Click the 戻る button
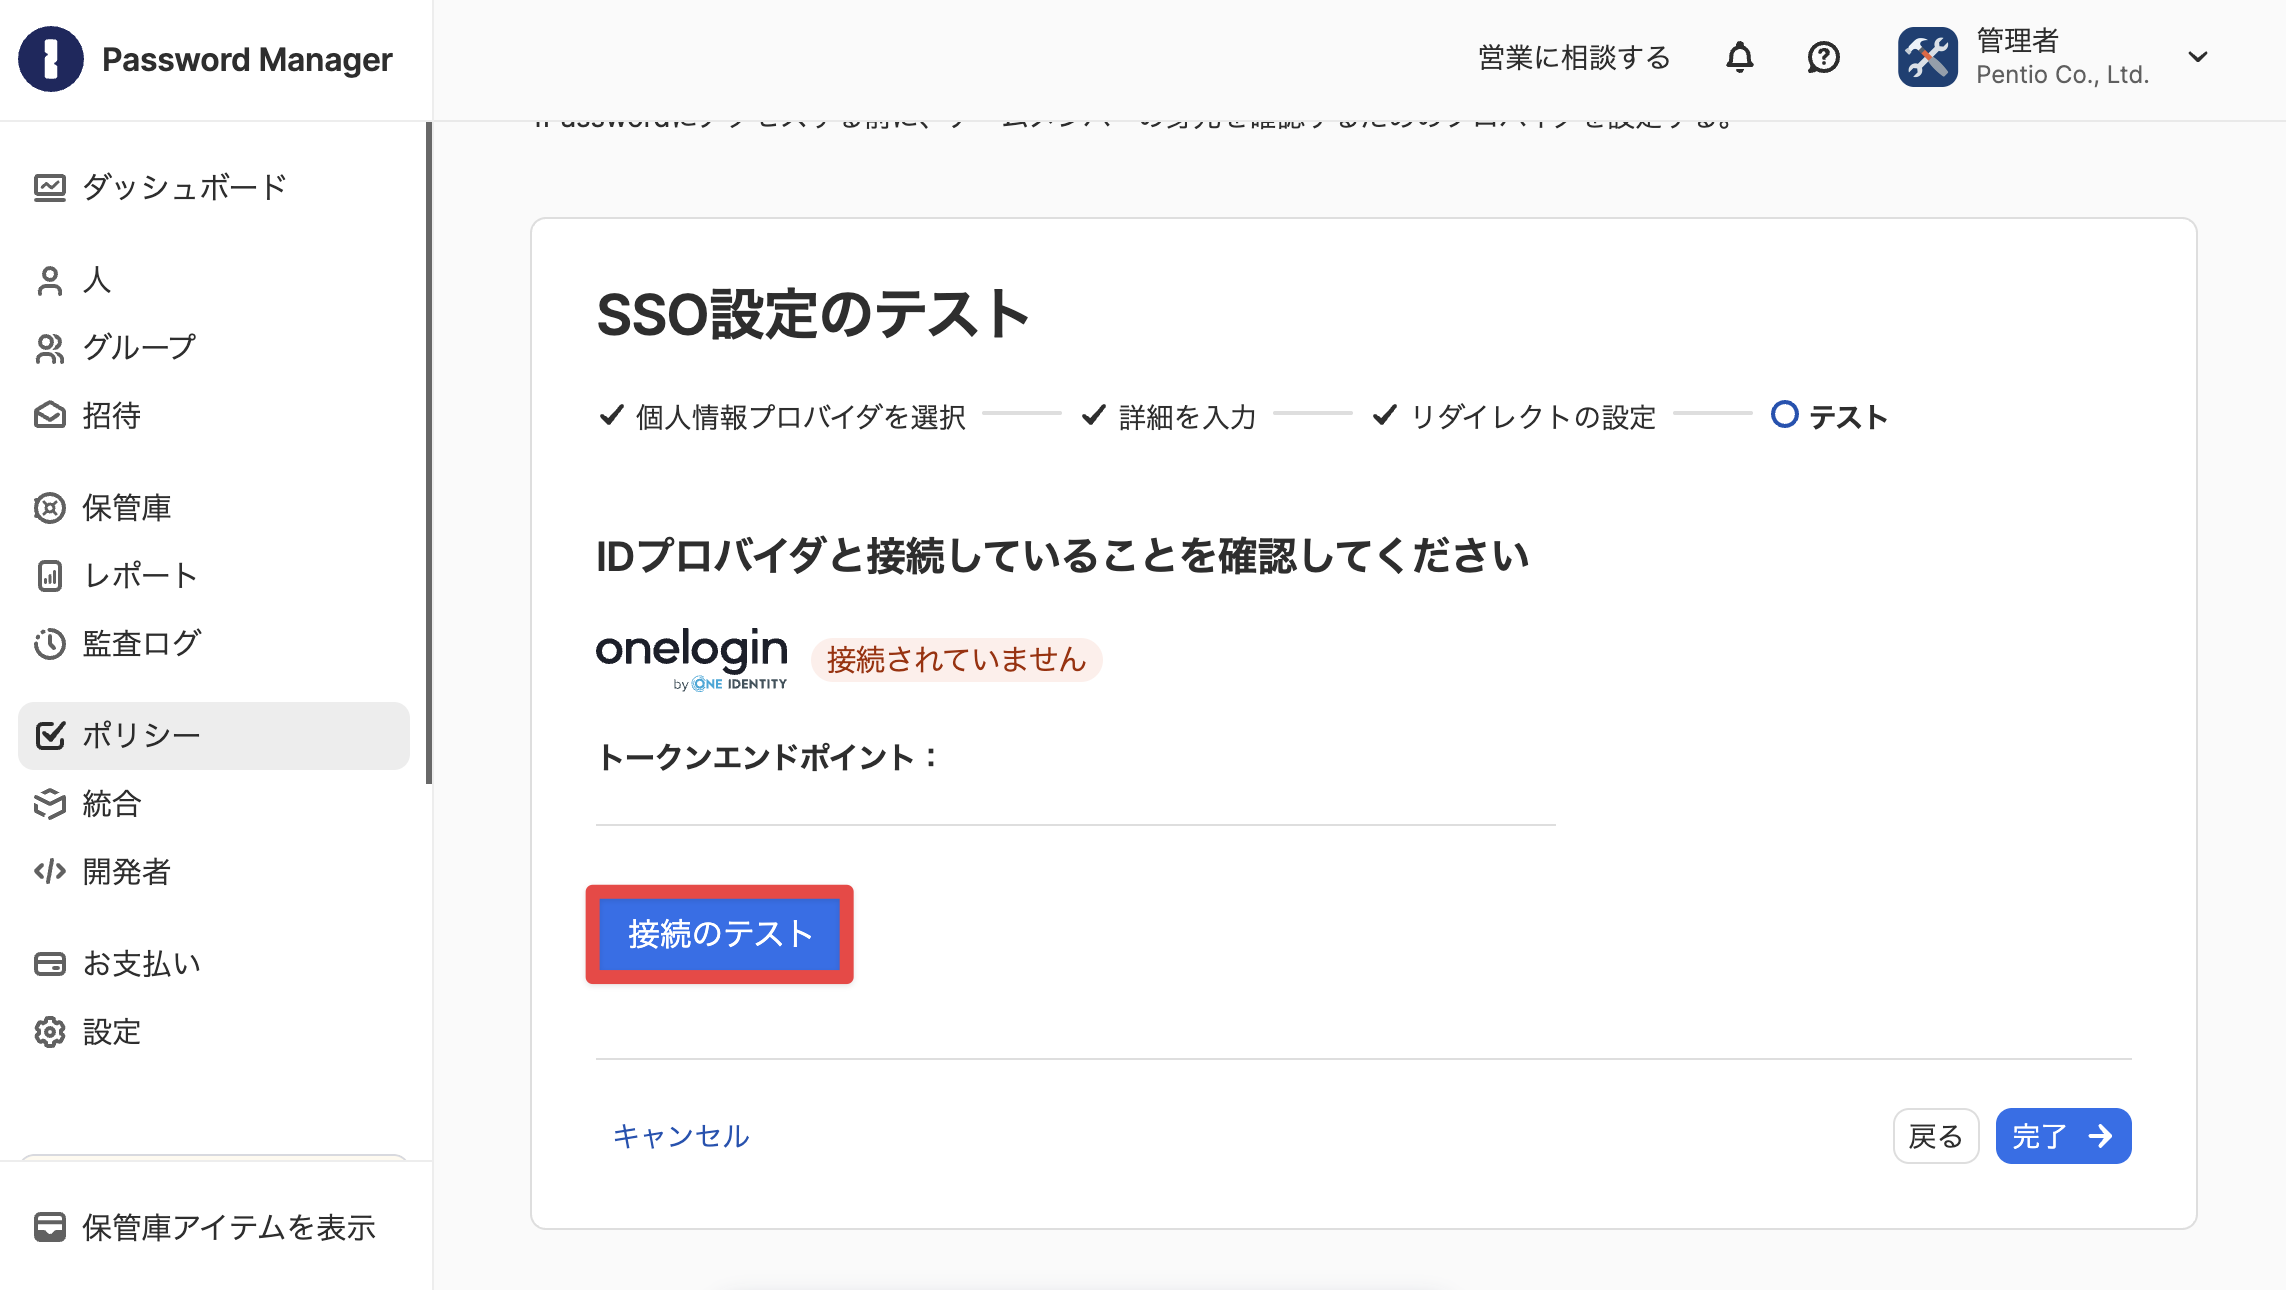This screenshot has width=2286, height=1290. [1936, 1136]
